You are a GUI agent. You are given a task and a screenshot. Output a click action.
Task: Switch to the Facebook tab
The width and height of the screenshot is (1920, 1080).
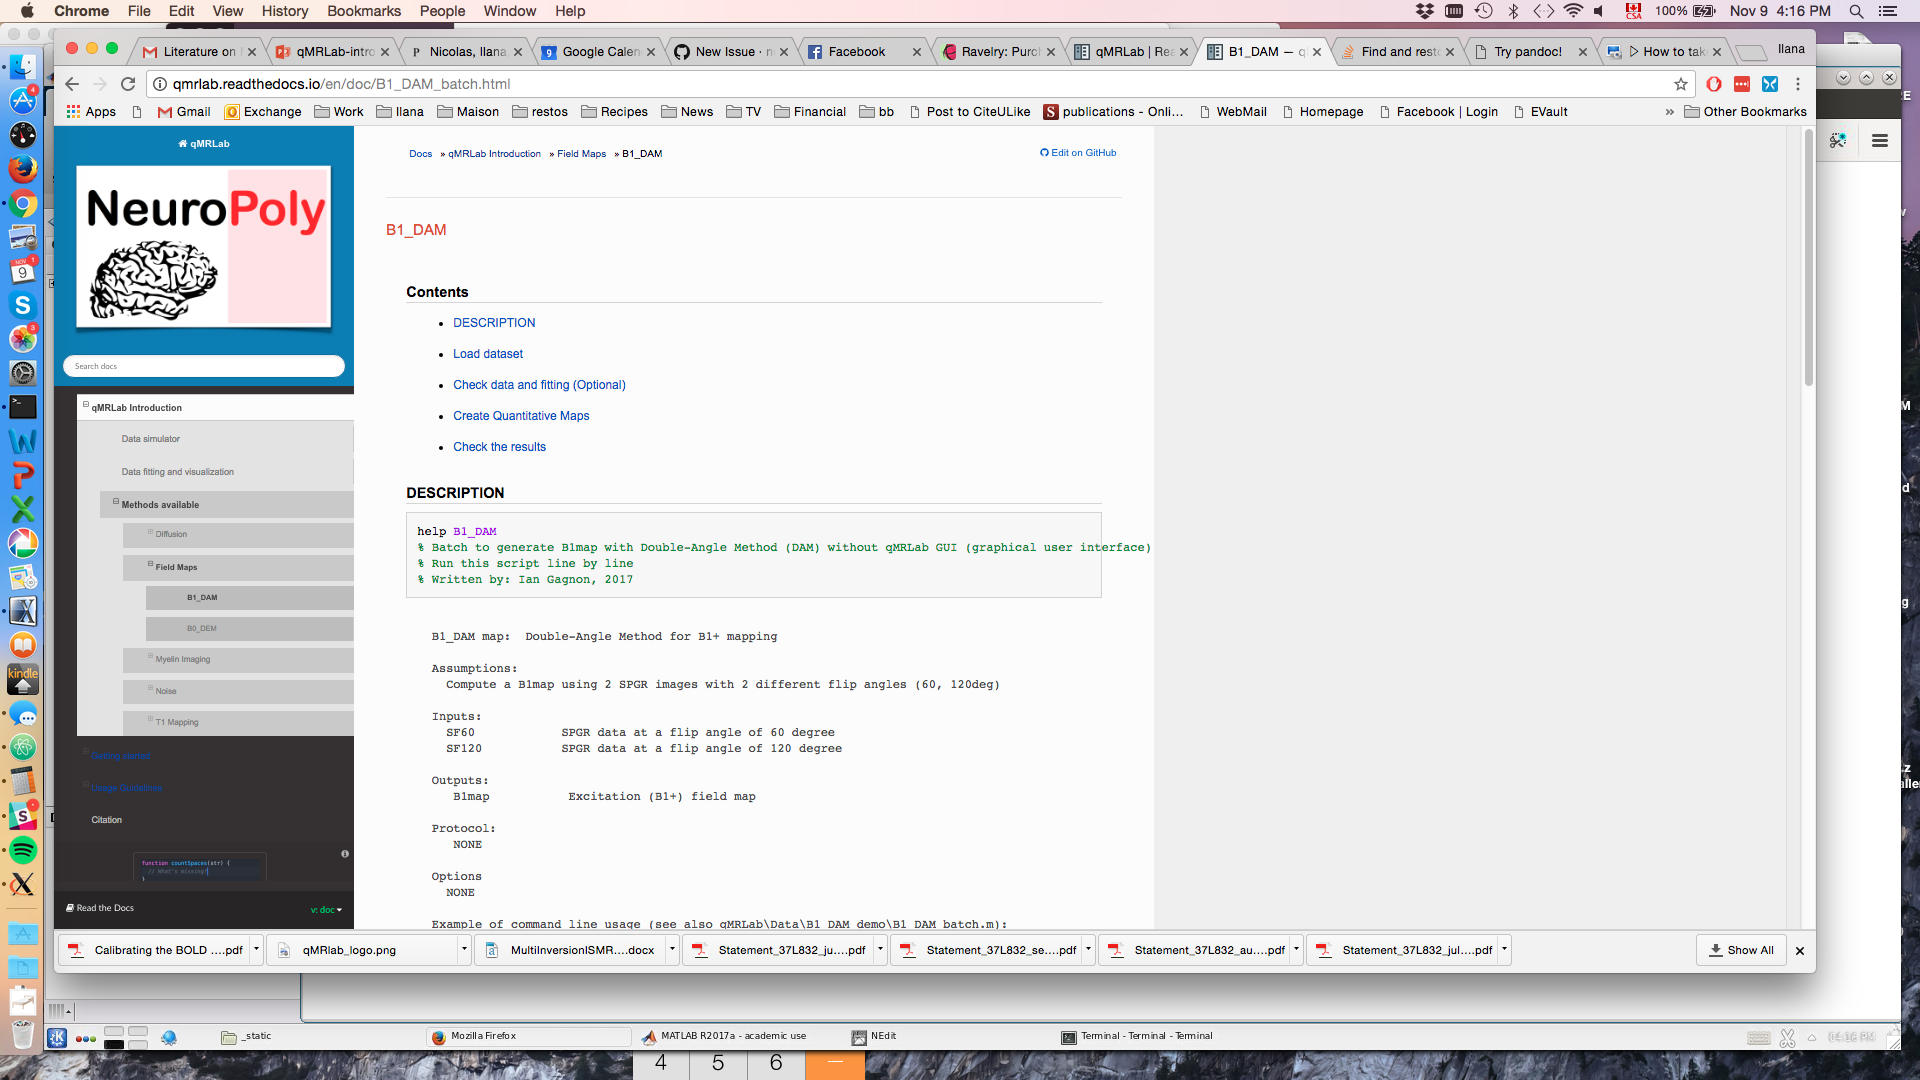(856, 51)
